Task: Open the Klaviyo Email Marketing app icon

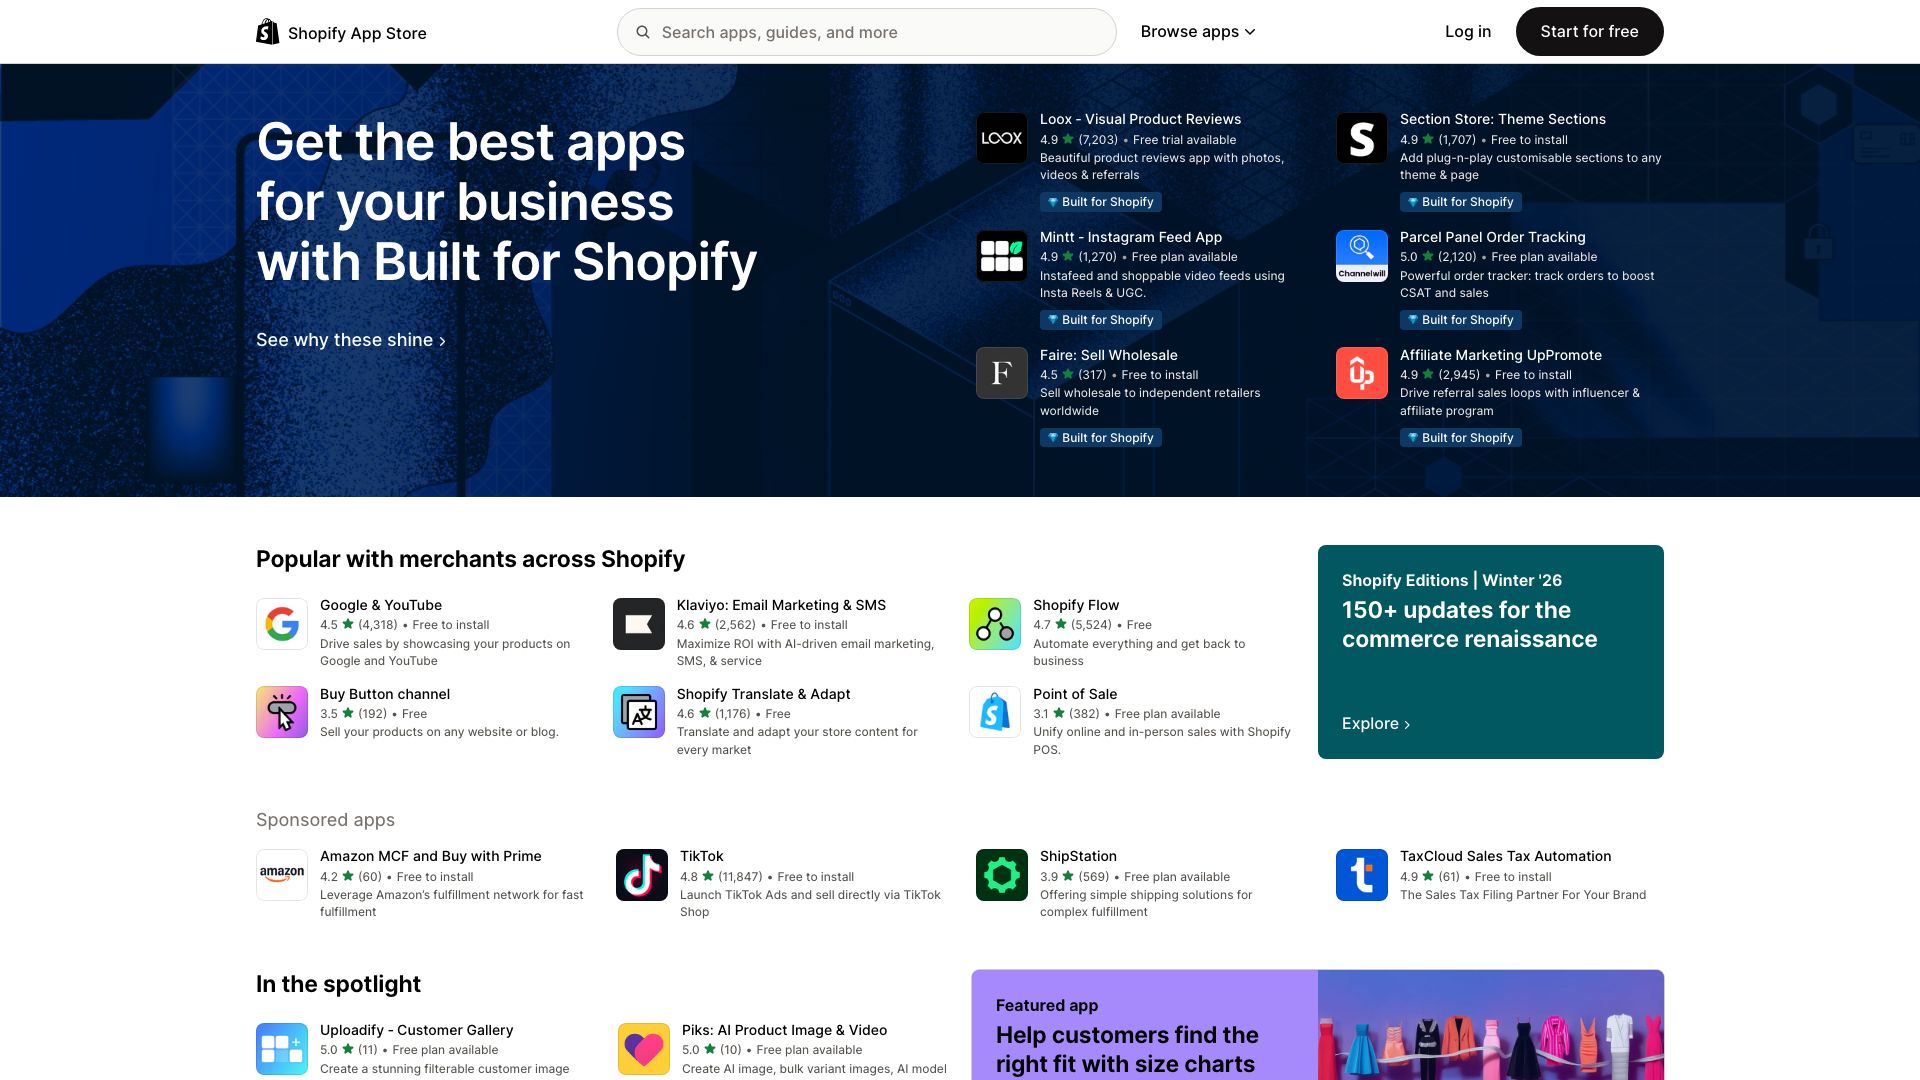Action: click(639, 623)
